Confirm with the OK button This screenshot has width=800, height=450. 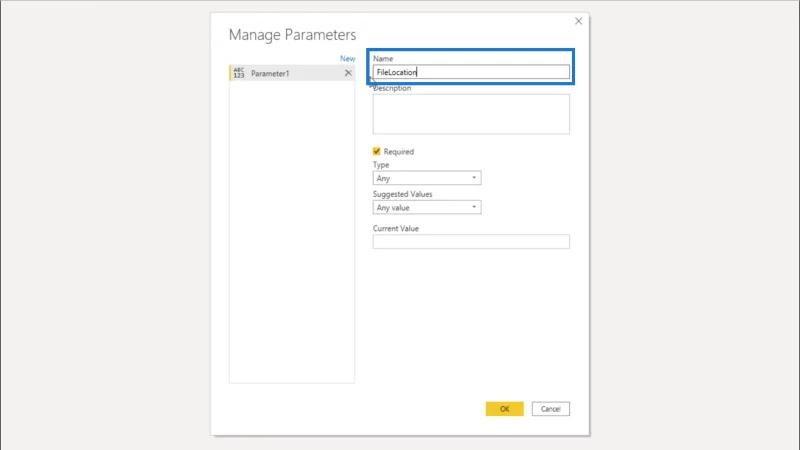tap(505, 409)
